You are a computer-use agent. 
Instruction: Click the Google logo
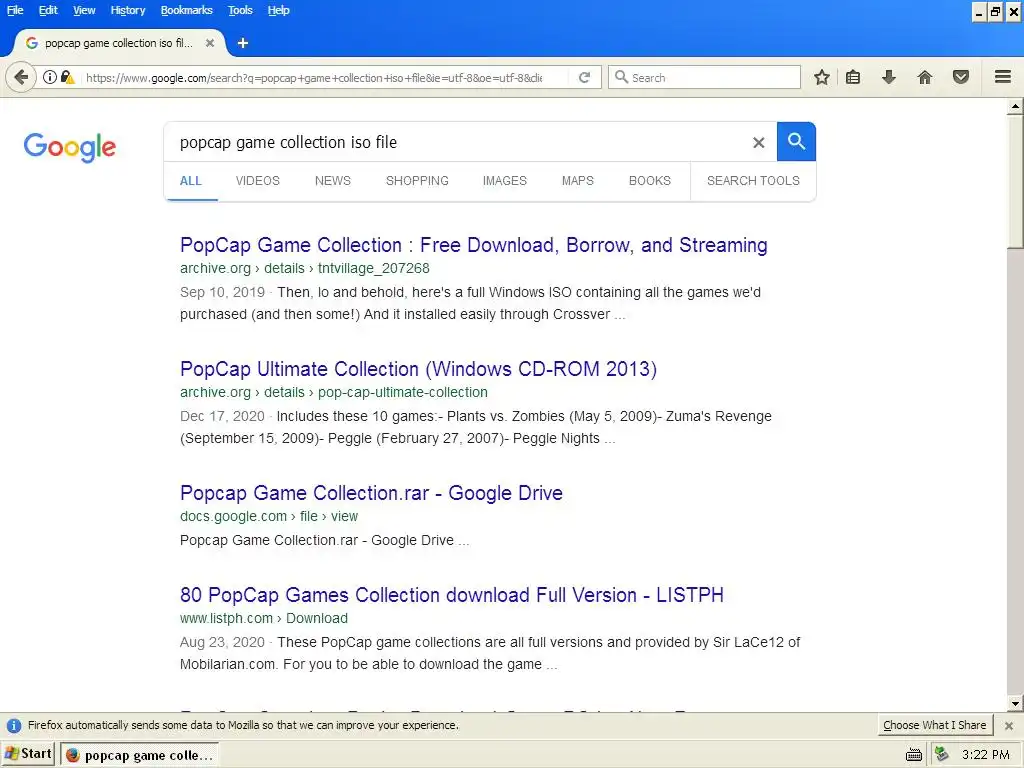pyautogui.click(x=70, y=147)
